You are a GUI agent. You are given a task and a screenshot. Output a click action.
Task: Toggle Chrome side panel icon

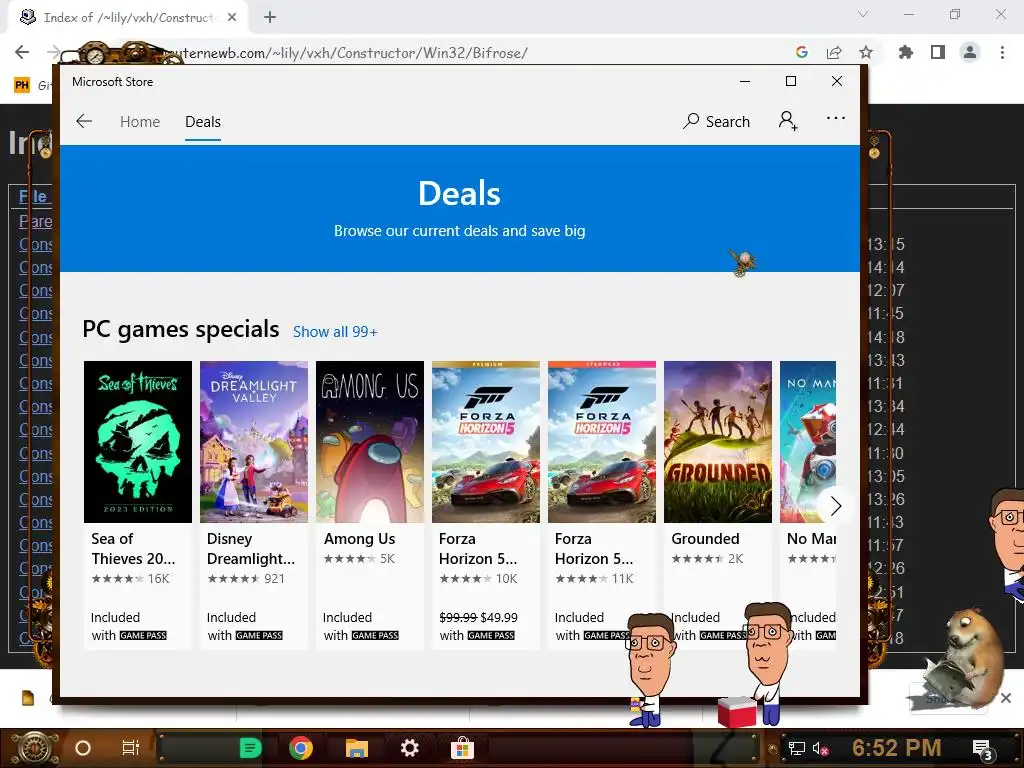(938, 52)
